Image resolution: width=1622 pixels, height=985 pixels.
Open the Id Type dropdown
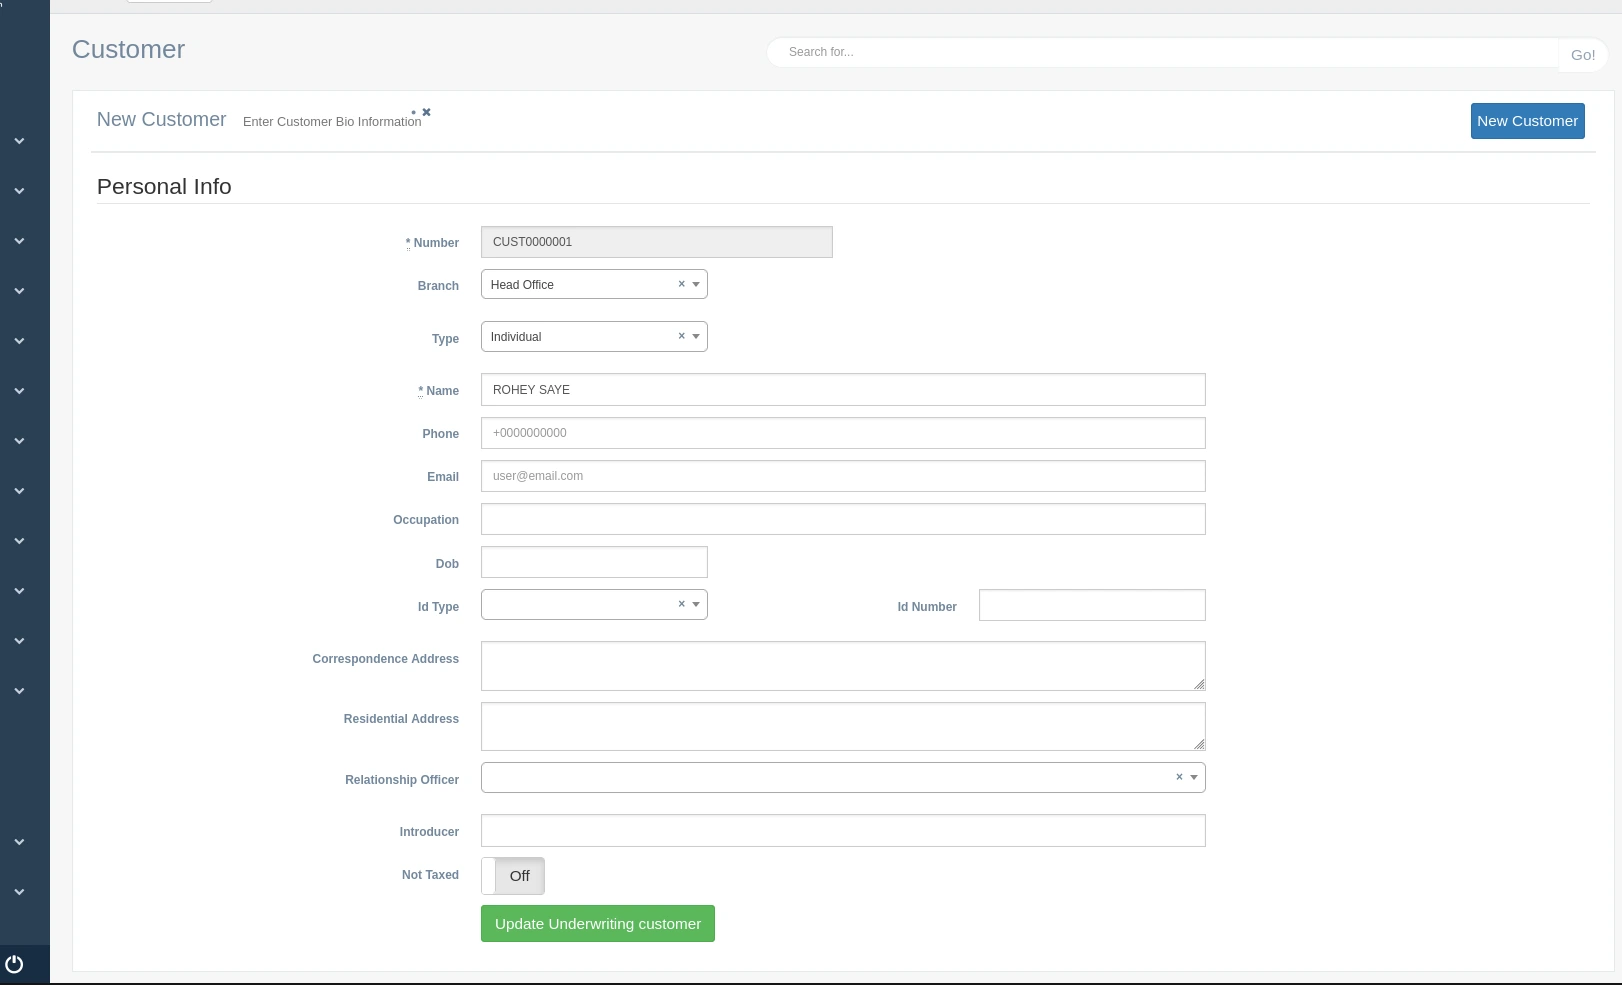[x=594, y=604]
